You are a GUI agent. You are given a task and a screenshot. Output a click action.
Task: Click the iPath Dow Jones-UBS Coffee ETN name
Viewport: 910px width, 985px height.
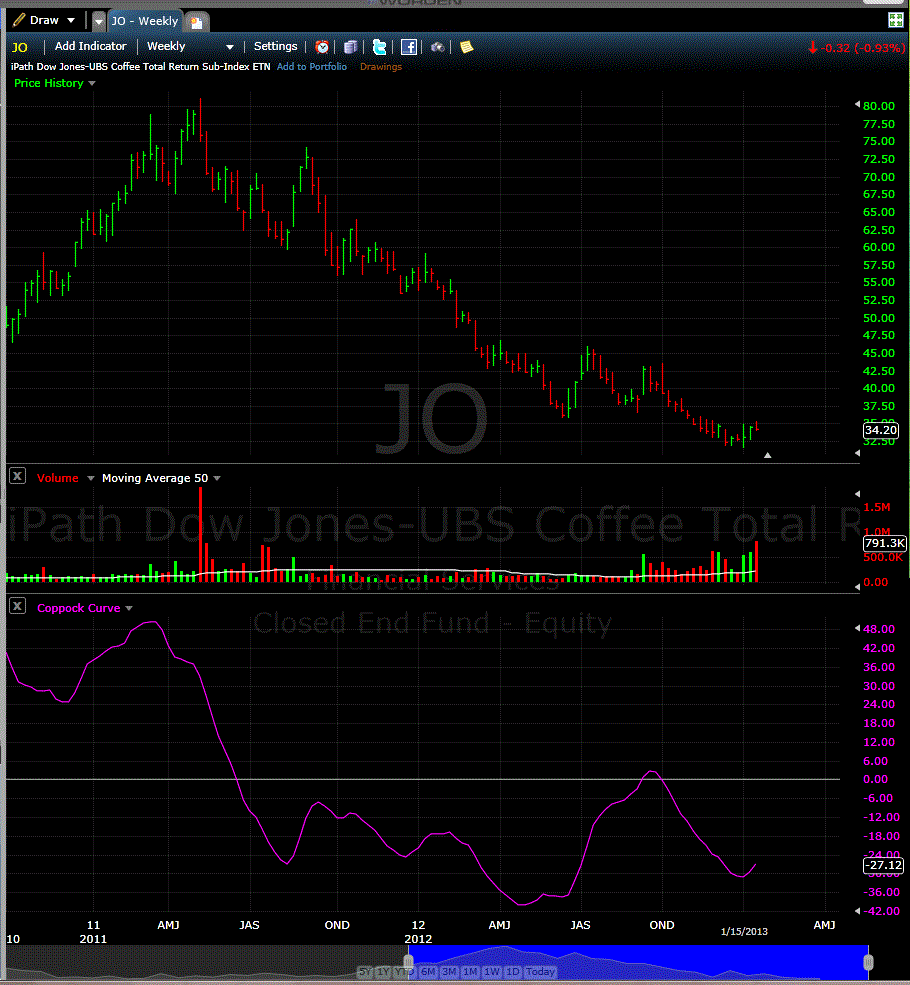click(141, 67)
